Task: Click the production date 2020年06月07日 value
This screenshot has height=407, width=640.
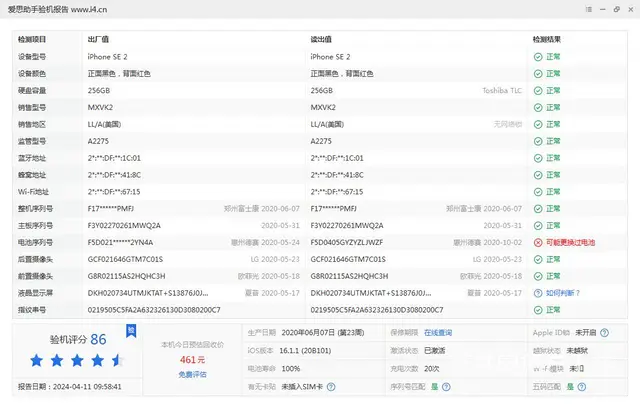Action: coord(323,333)
